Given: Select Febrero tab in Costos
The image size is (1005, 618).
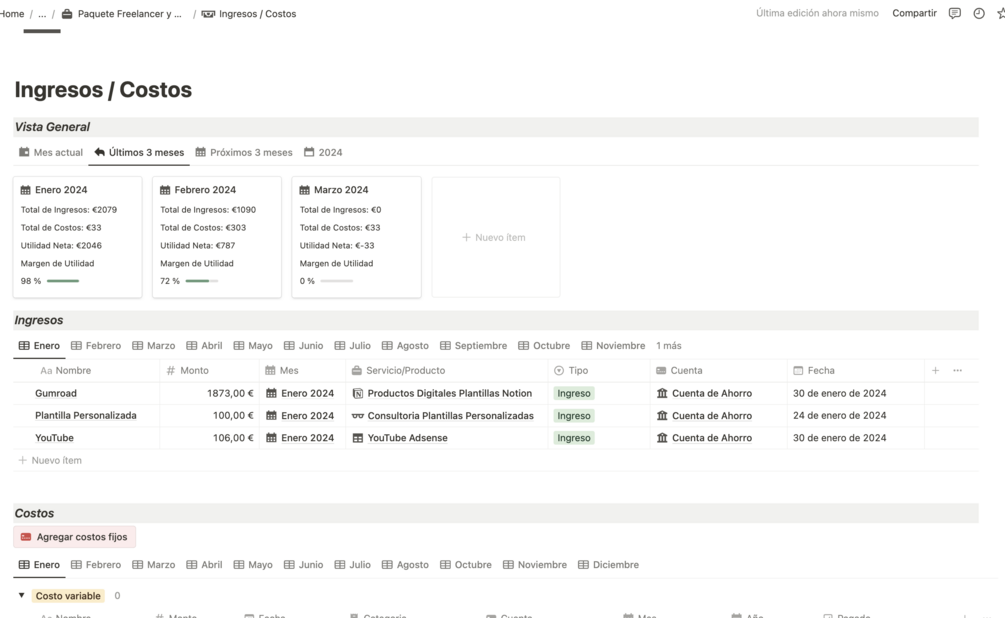Looking at the screenshot, I should point(96,565).
